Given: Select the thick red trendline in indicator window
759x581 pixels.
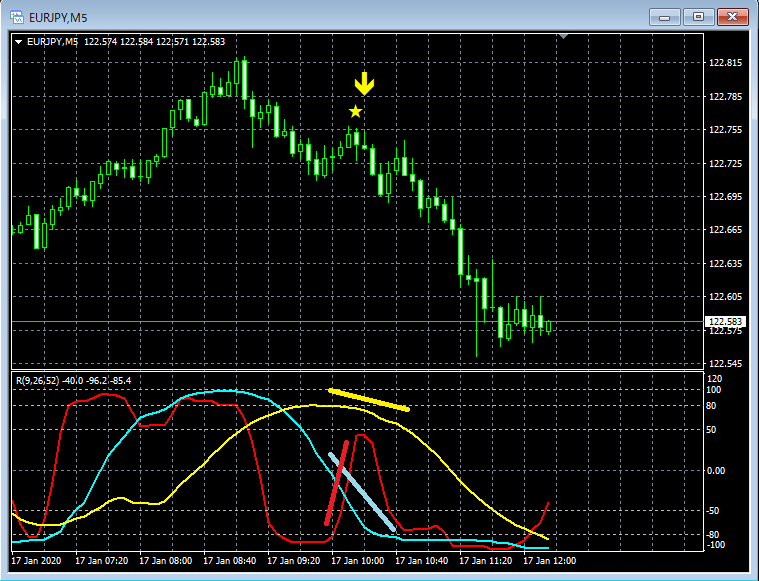Looking at the screenshot, I should pos(336,483).
